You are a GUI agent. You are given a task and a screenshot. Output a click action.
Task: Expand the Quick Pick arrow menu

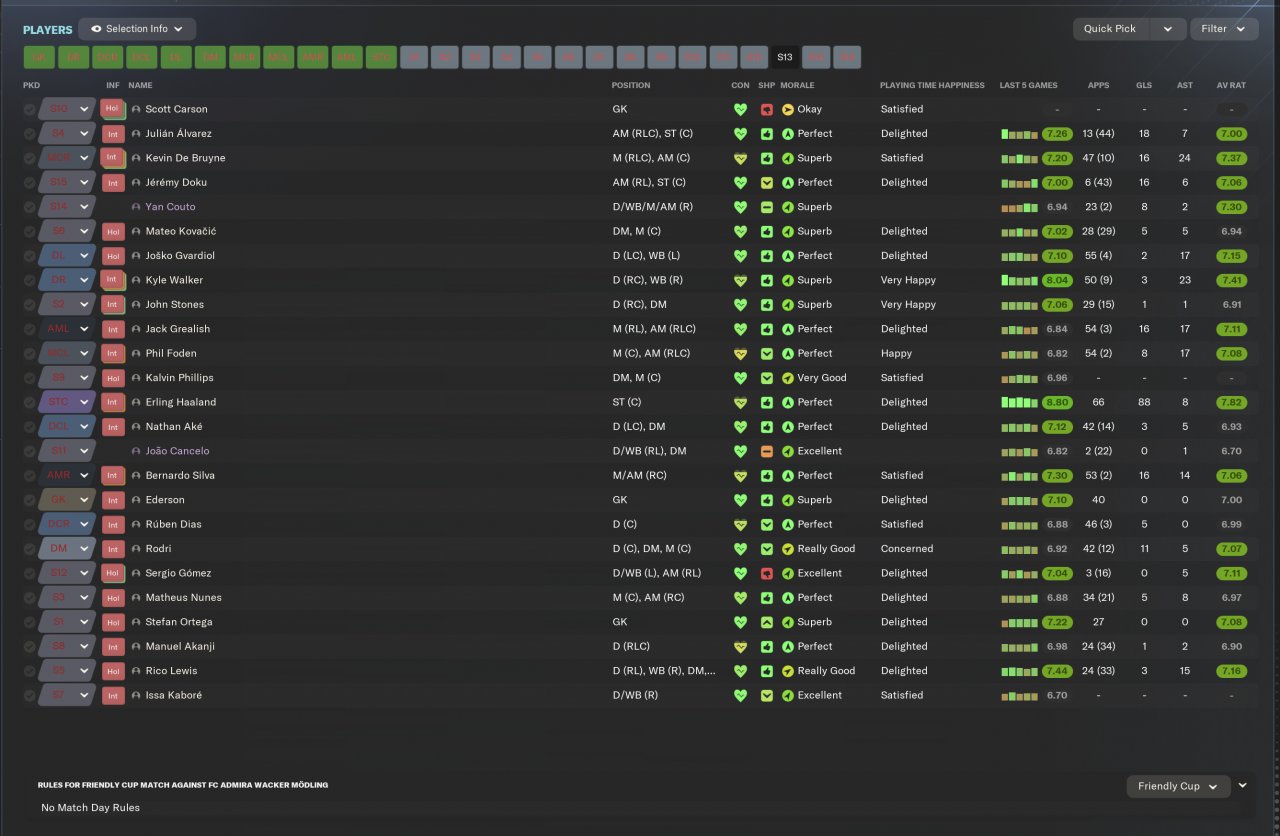[1168, 29]
